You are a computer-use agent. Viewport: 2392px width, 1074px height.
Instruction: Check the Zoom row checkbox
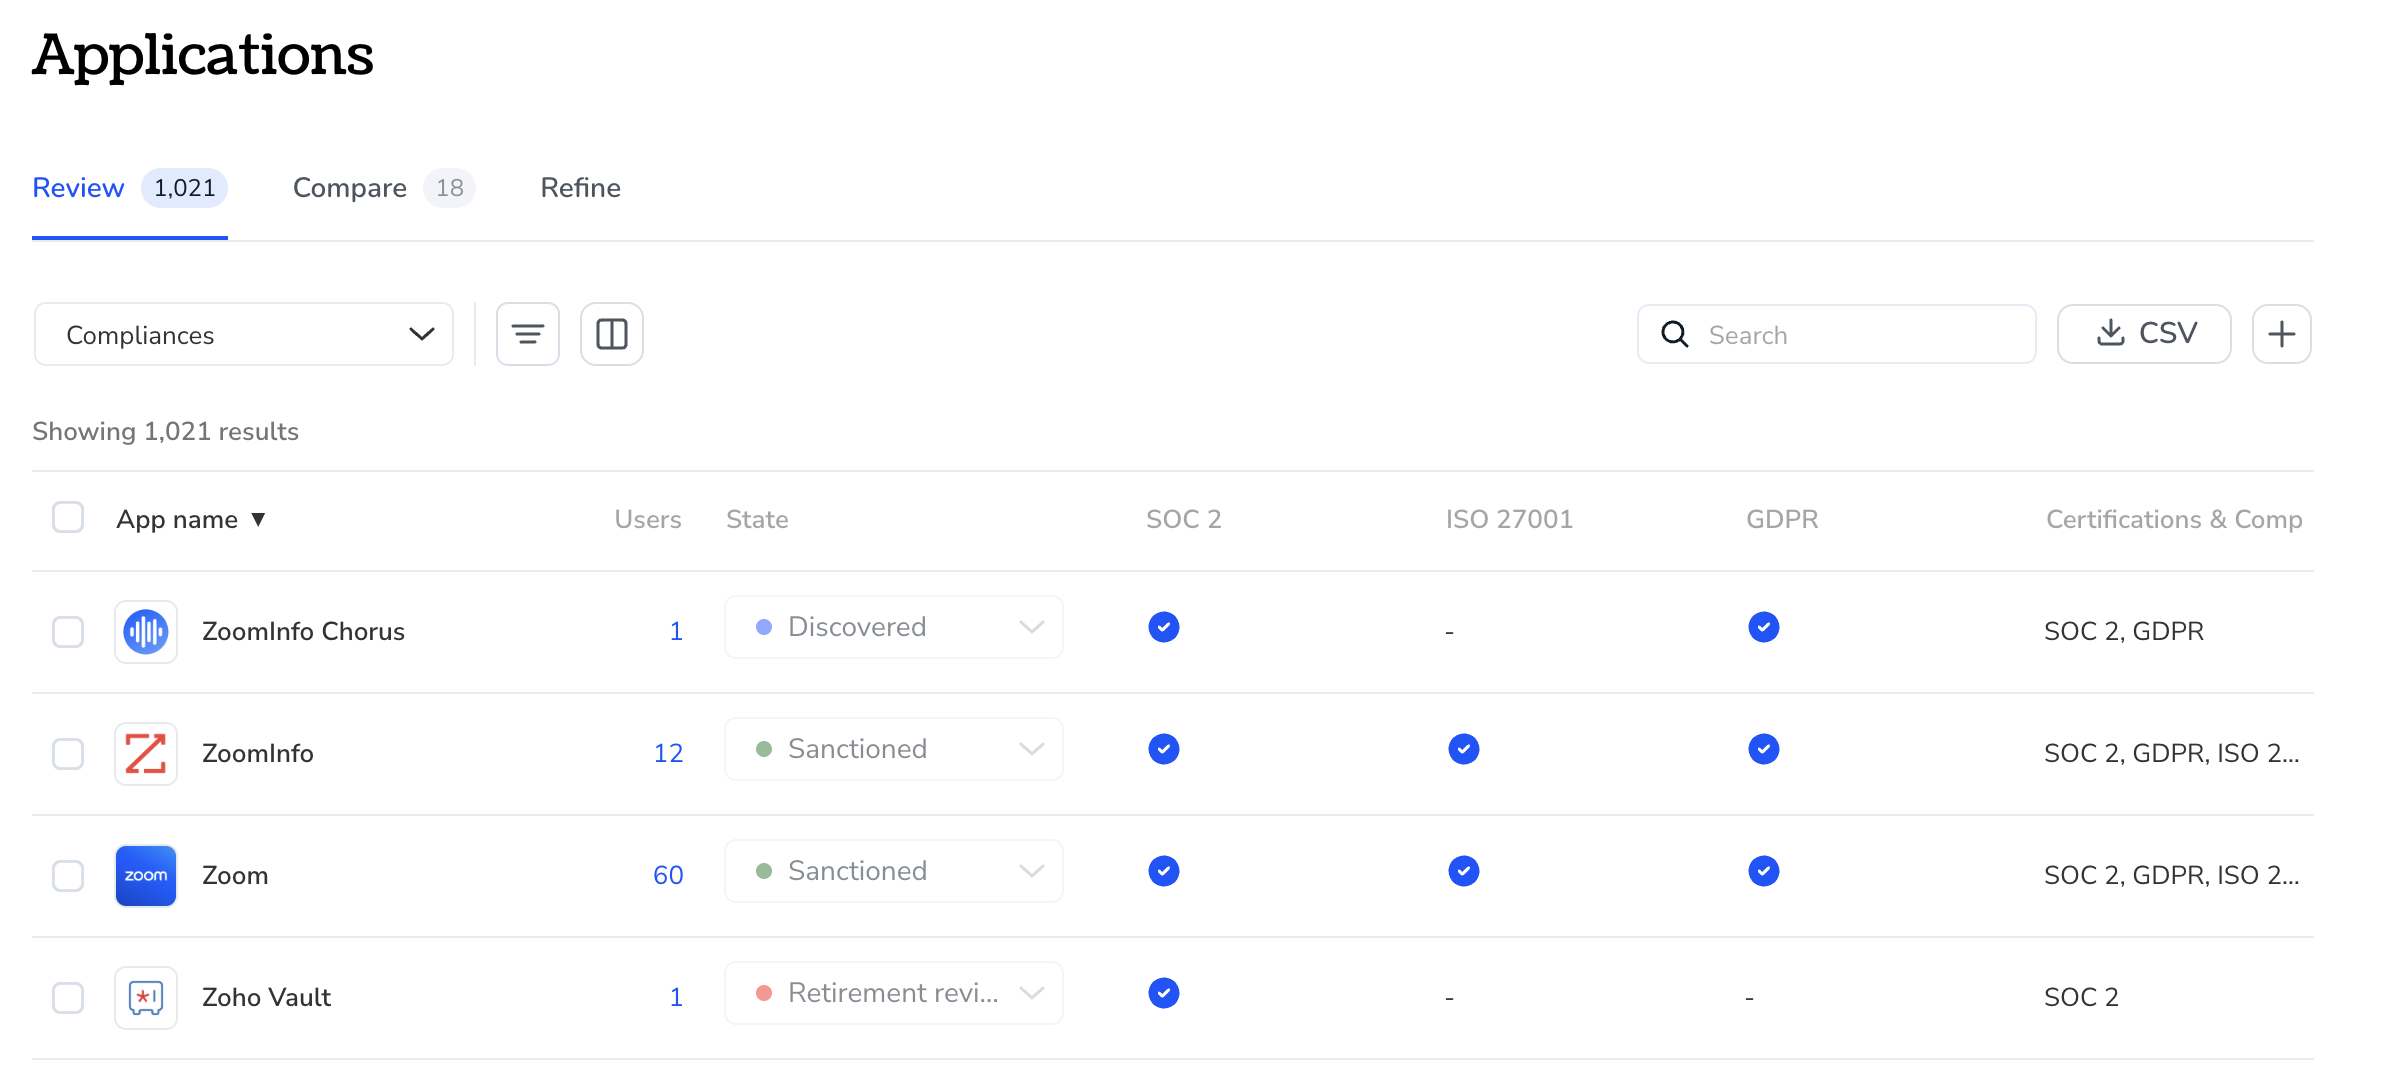coord(68,876)
